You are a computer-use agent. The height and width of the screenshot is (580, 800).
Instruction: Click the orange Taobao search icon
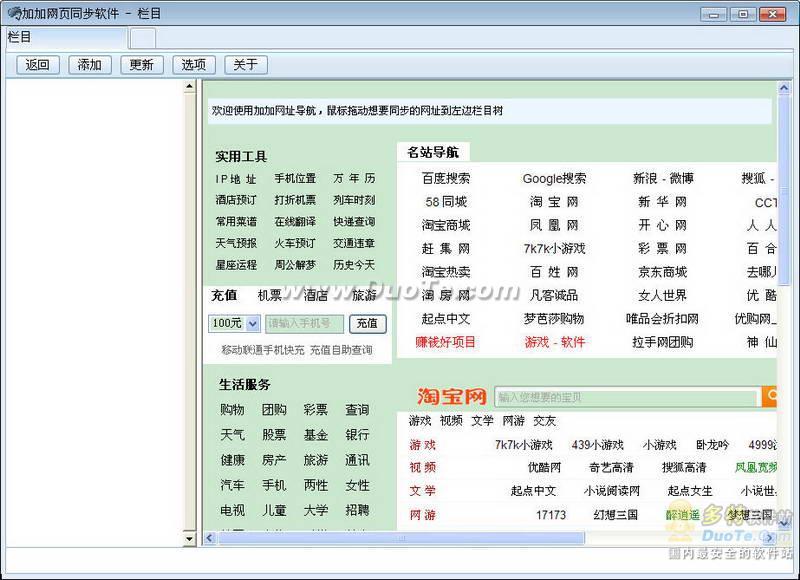[769, 397]
